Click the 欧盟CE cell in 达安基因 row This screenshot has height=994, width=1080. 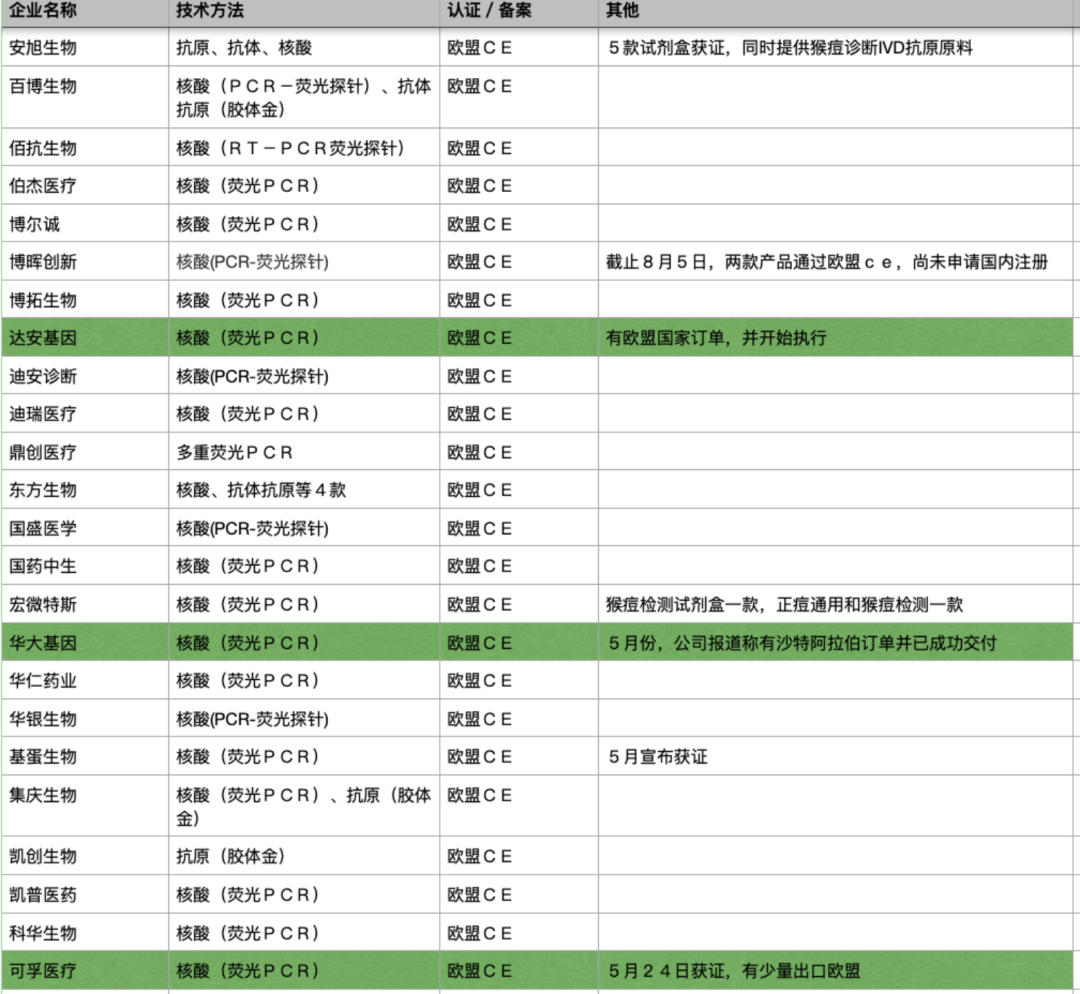pyautogui.click(x=519, y=338)
